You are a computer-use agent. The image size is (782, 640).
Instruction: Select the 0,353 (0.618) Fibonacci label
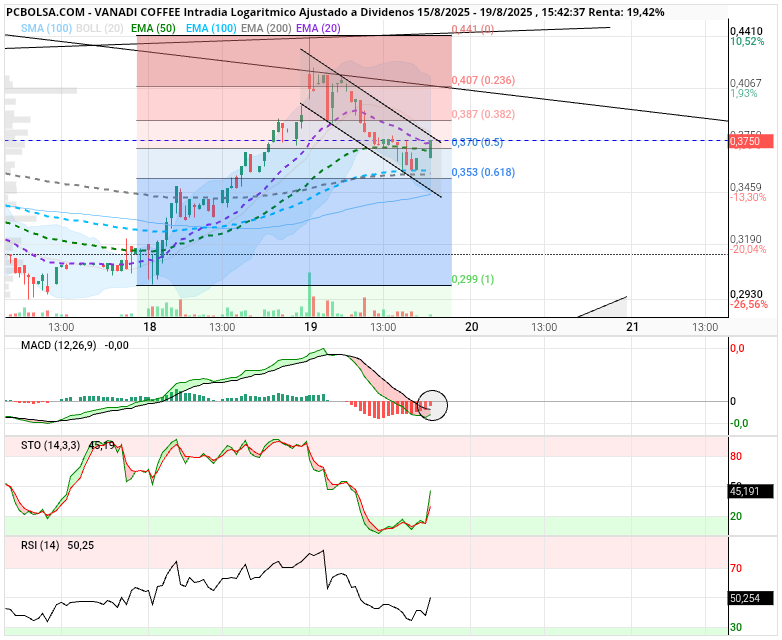483,173
